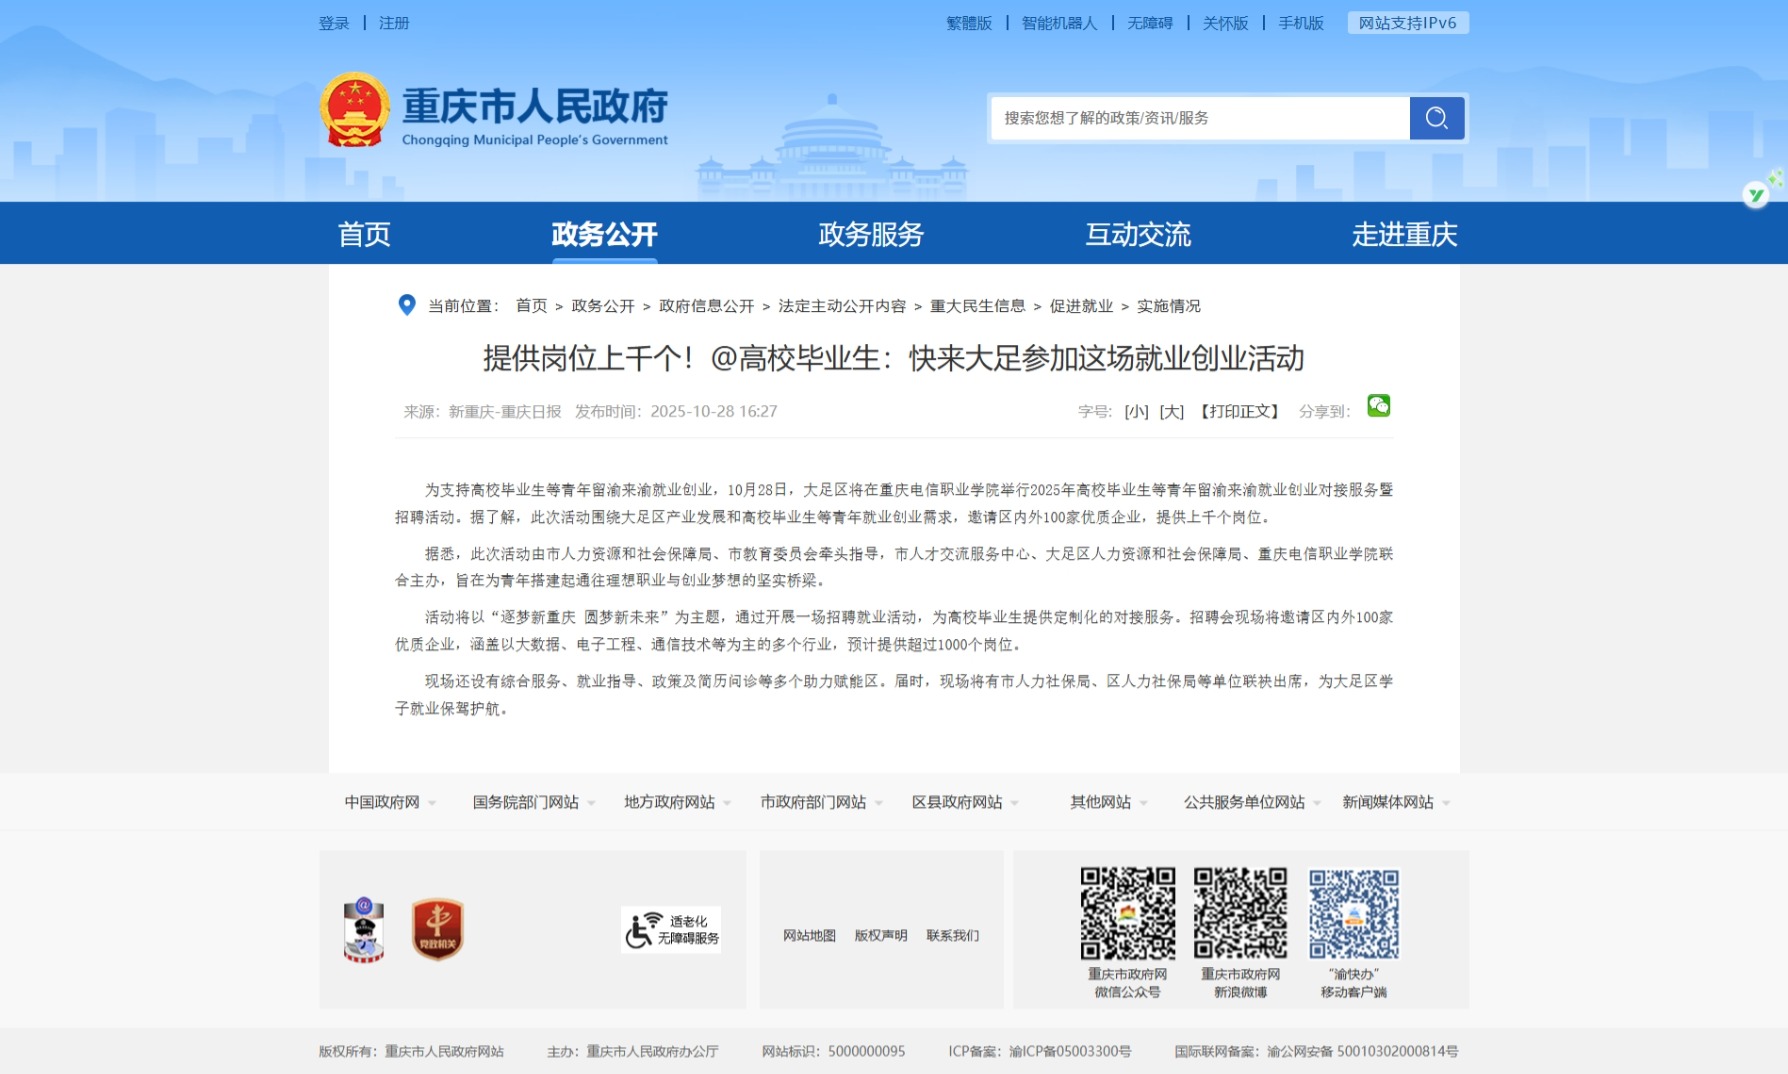Click the search magnifier icon

[x=1437, y=117]
